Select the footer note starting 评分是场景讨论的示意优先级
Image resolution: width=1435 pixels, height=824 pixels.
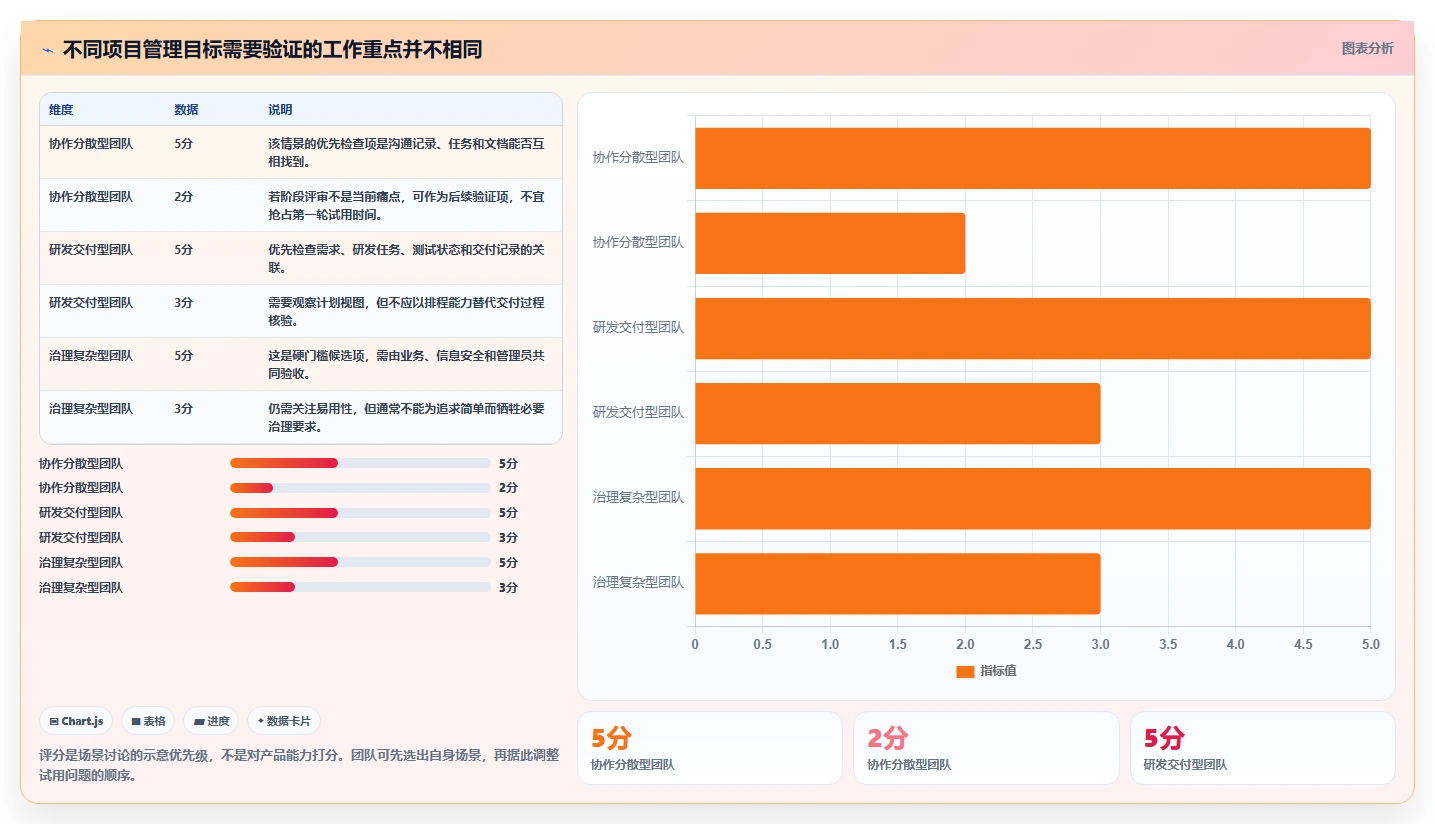(299, 765)
